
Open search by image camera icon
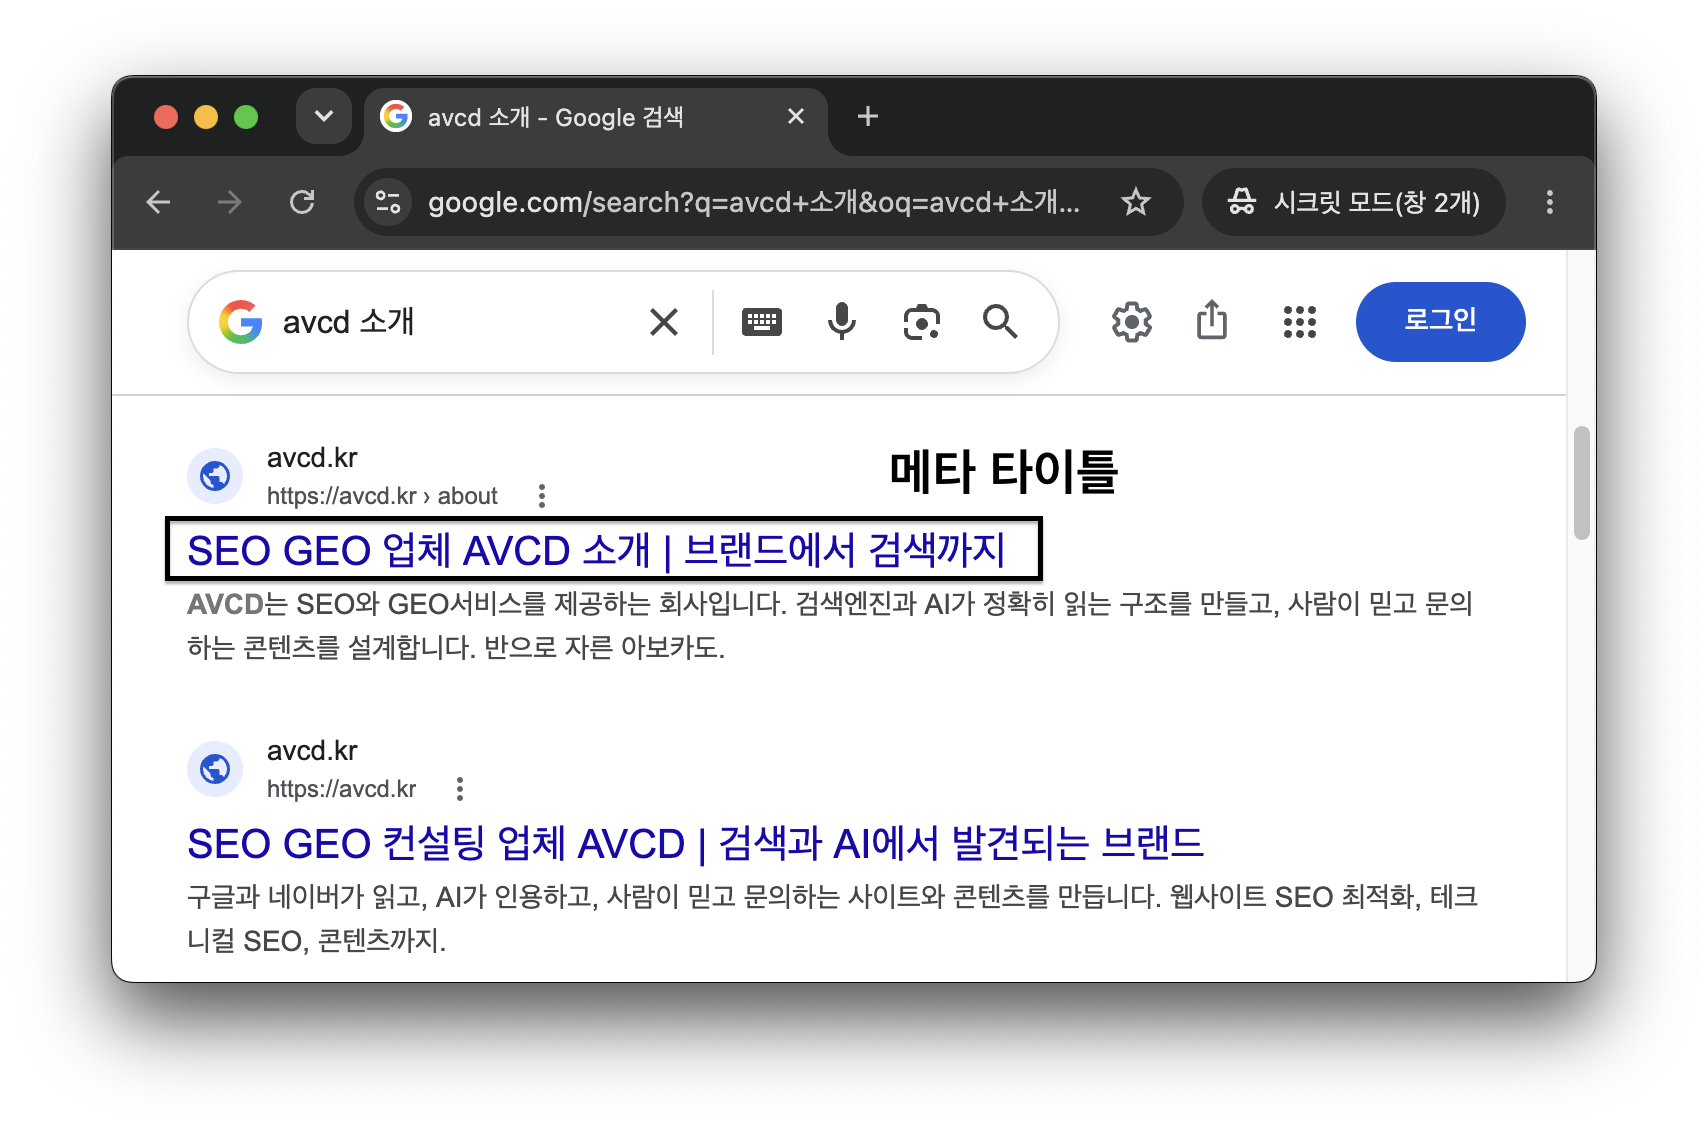click(922, 322)
